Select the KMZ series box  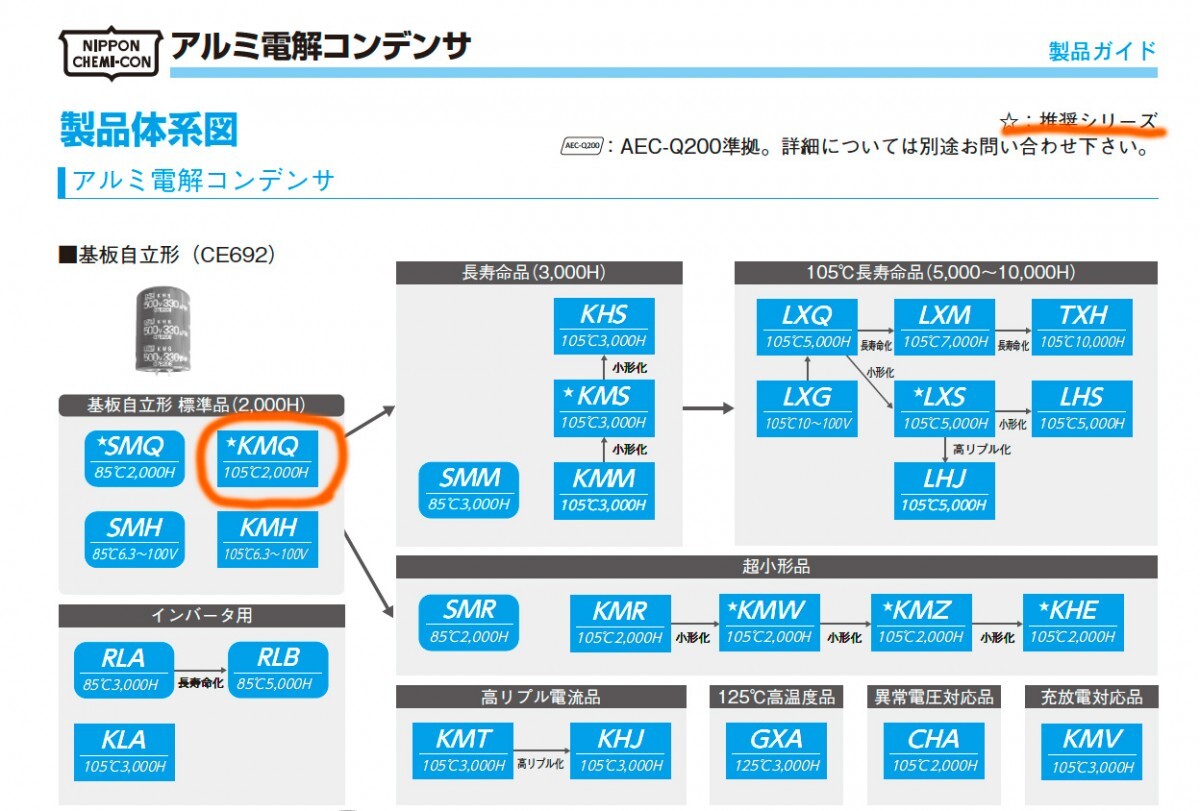click(922, 622)
